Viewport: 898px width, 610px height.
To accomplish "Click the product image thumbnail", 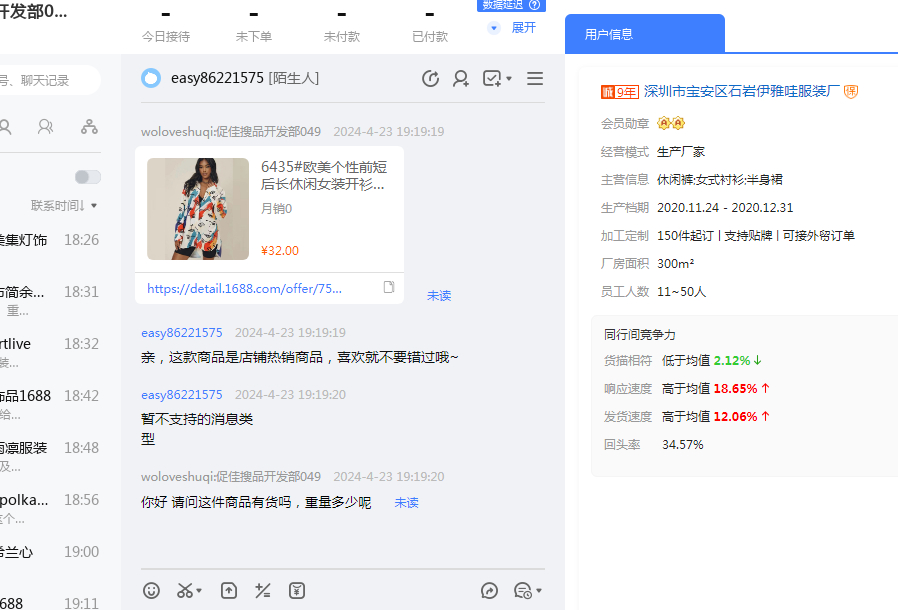I will 198,209.
